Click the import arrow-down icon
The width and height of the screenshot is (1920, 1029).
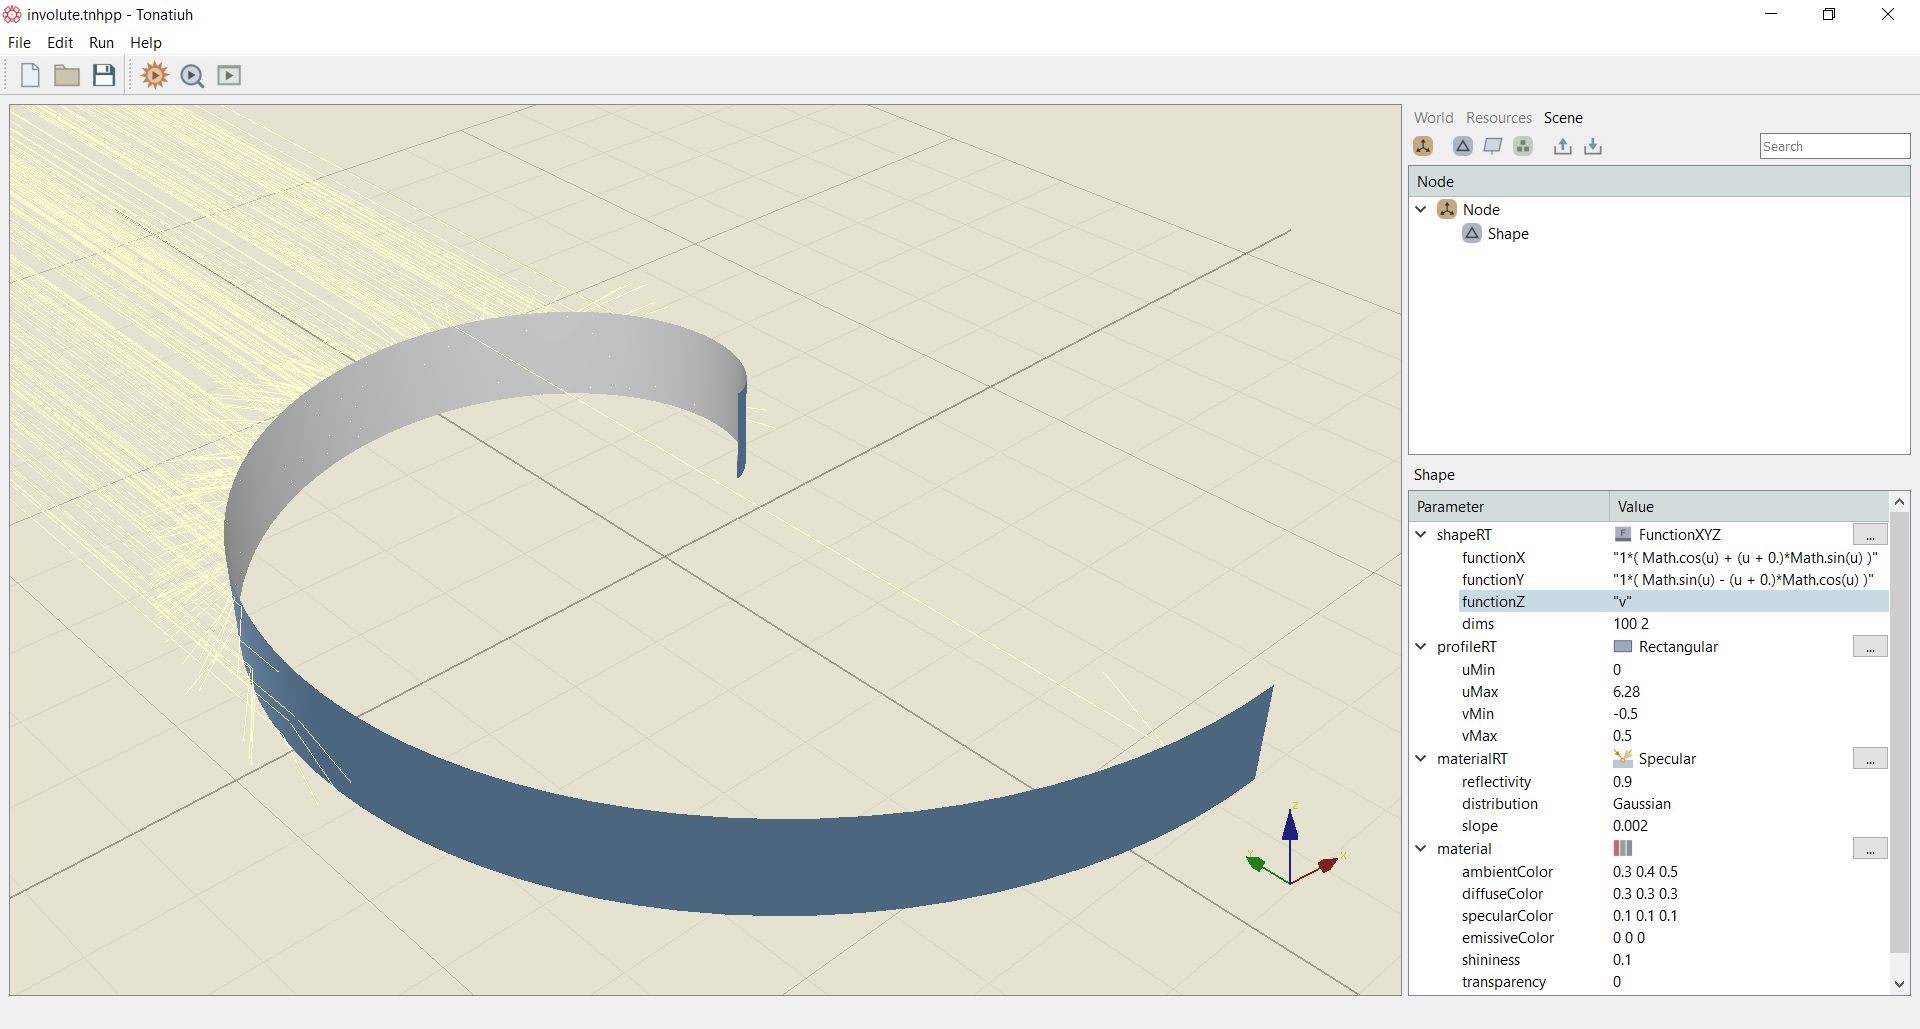(x=1593, y=146)
